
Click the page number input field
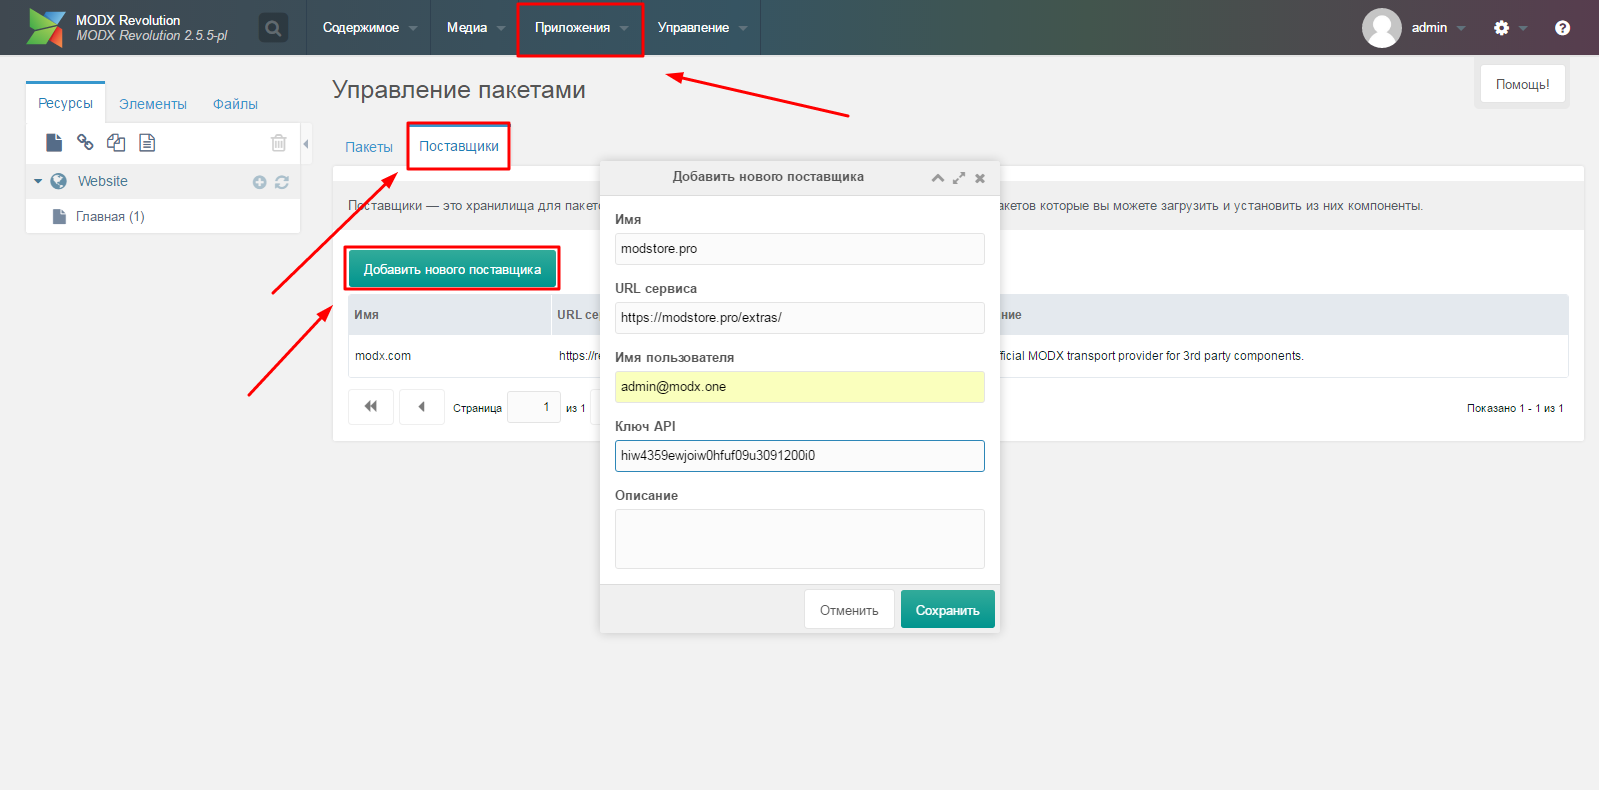pos(534,407)
